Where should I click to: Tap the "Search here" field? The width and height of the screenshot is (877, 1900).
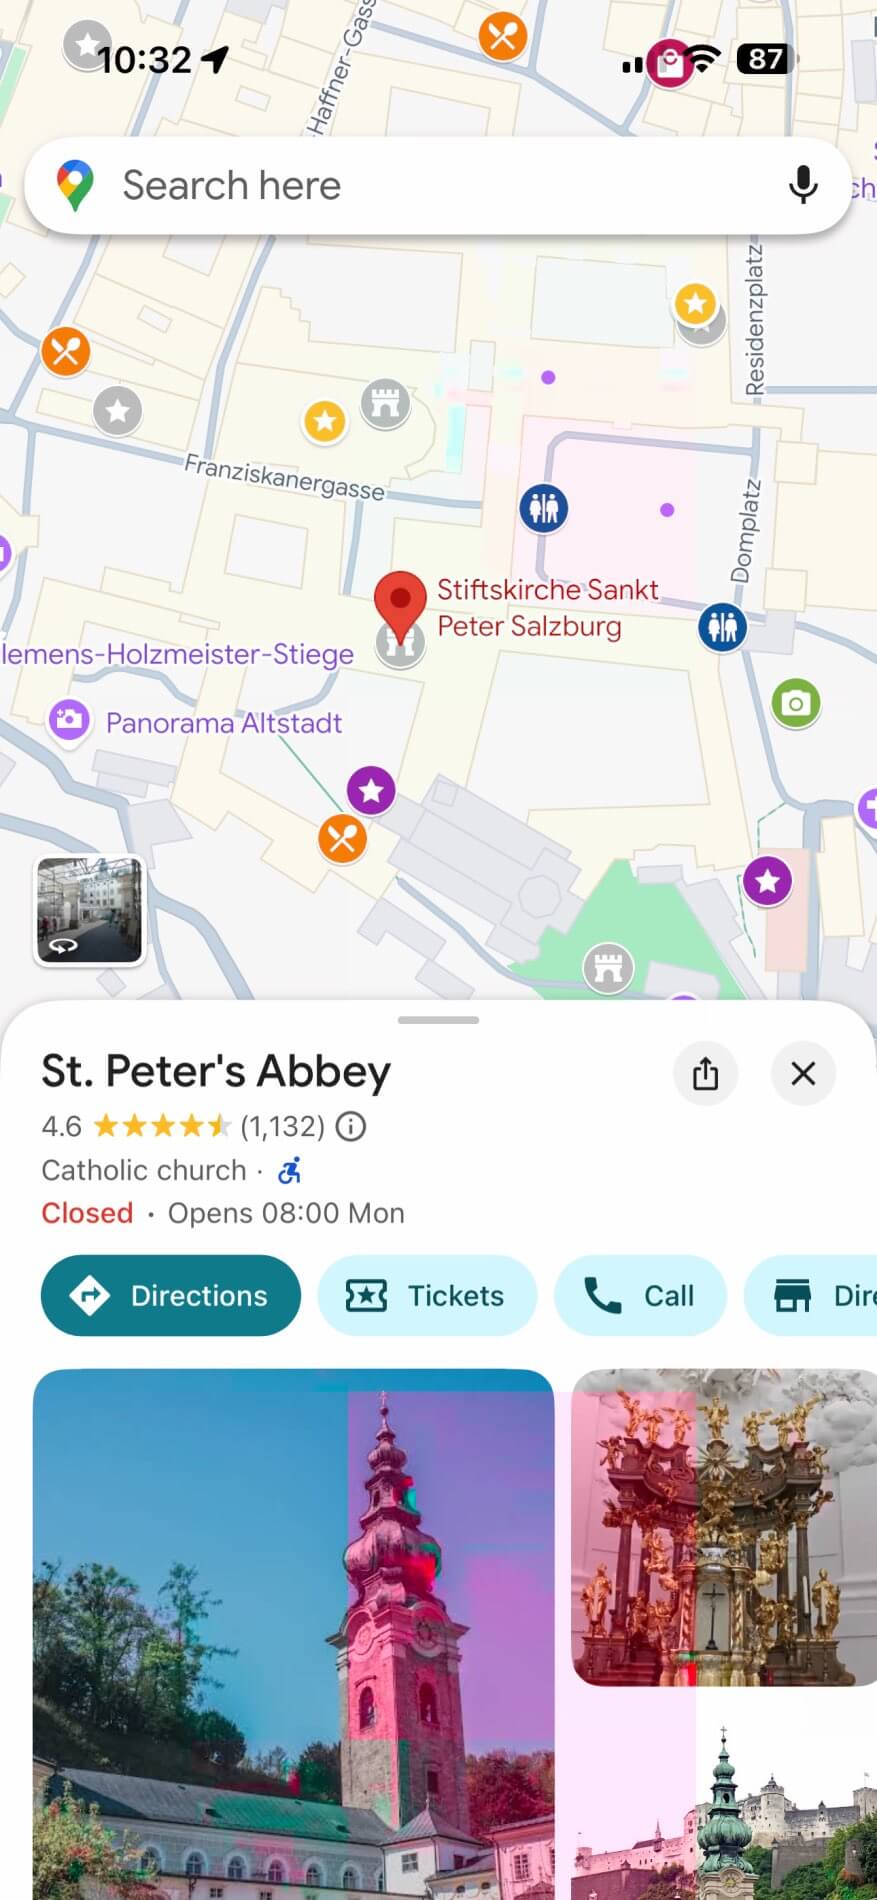click(420, 185)
